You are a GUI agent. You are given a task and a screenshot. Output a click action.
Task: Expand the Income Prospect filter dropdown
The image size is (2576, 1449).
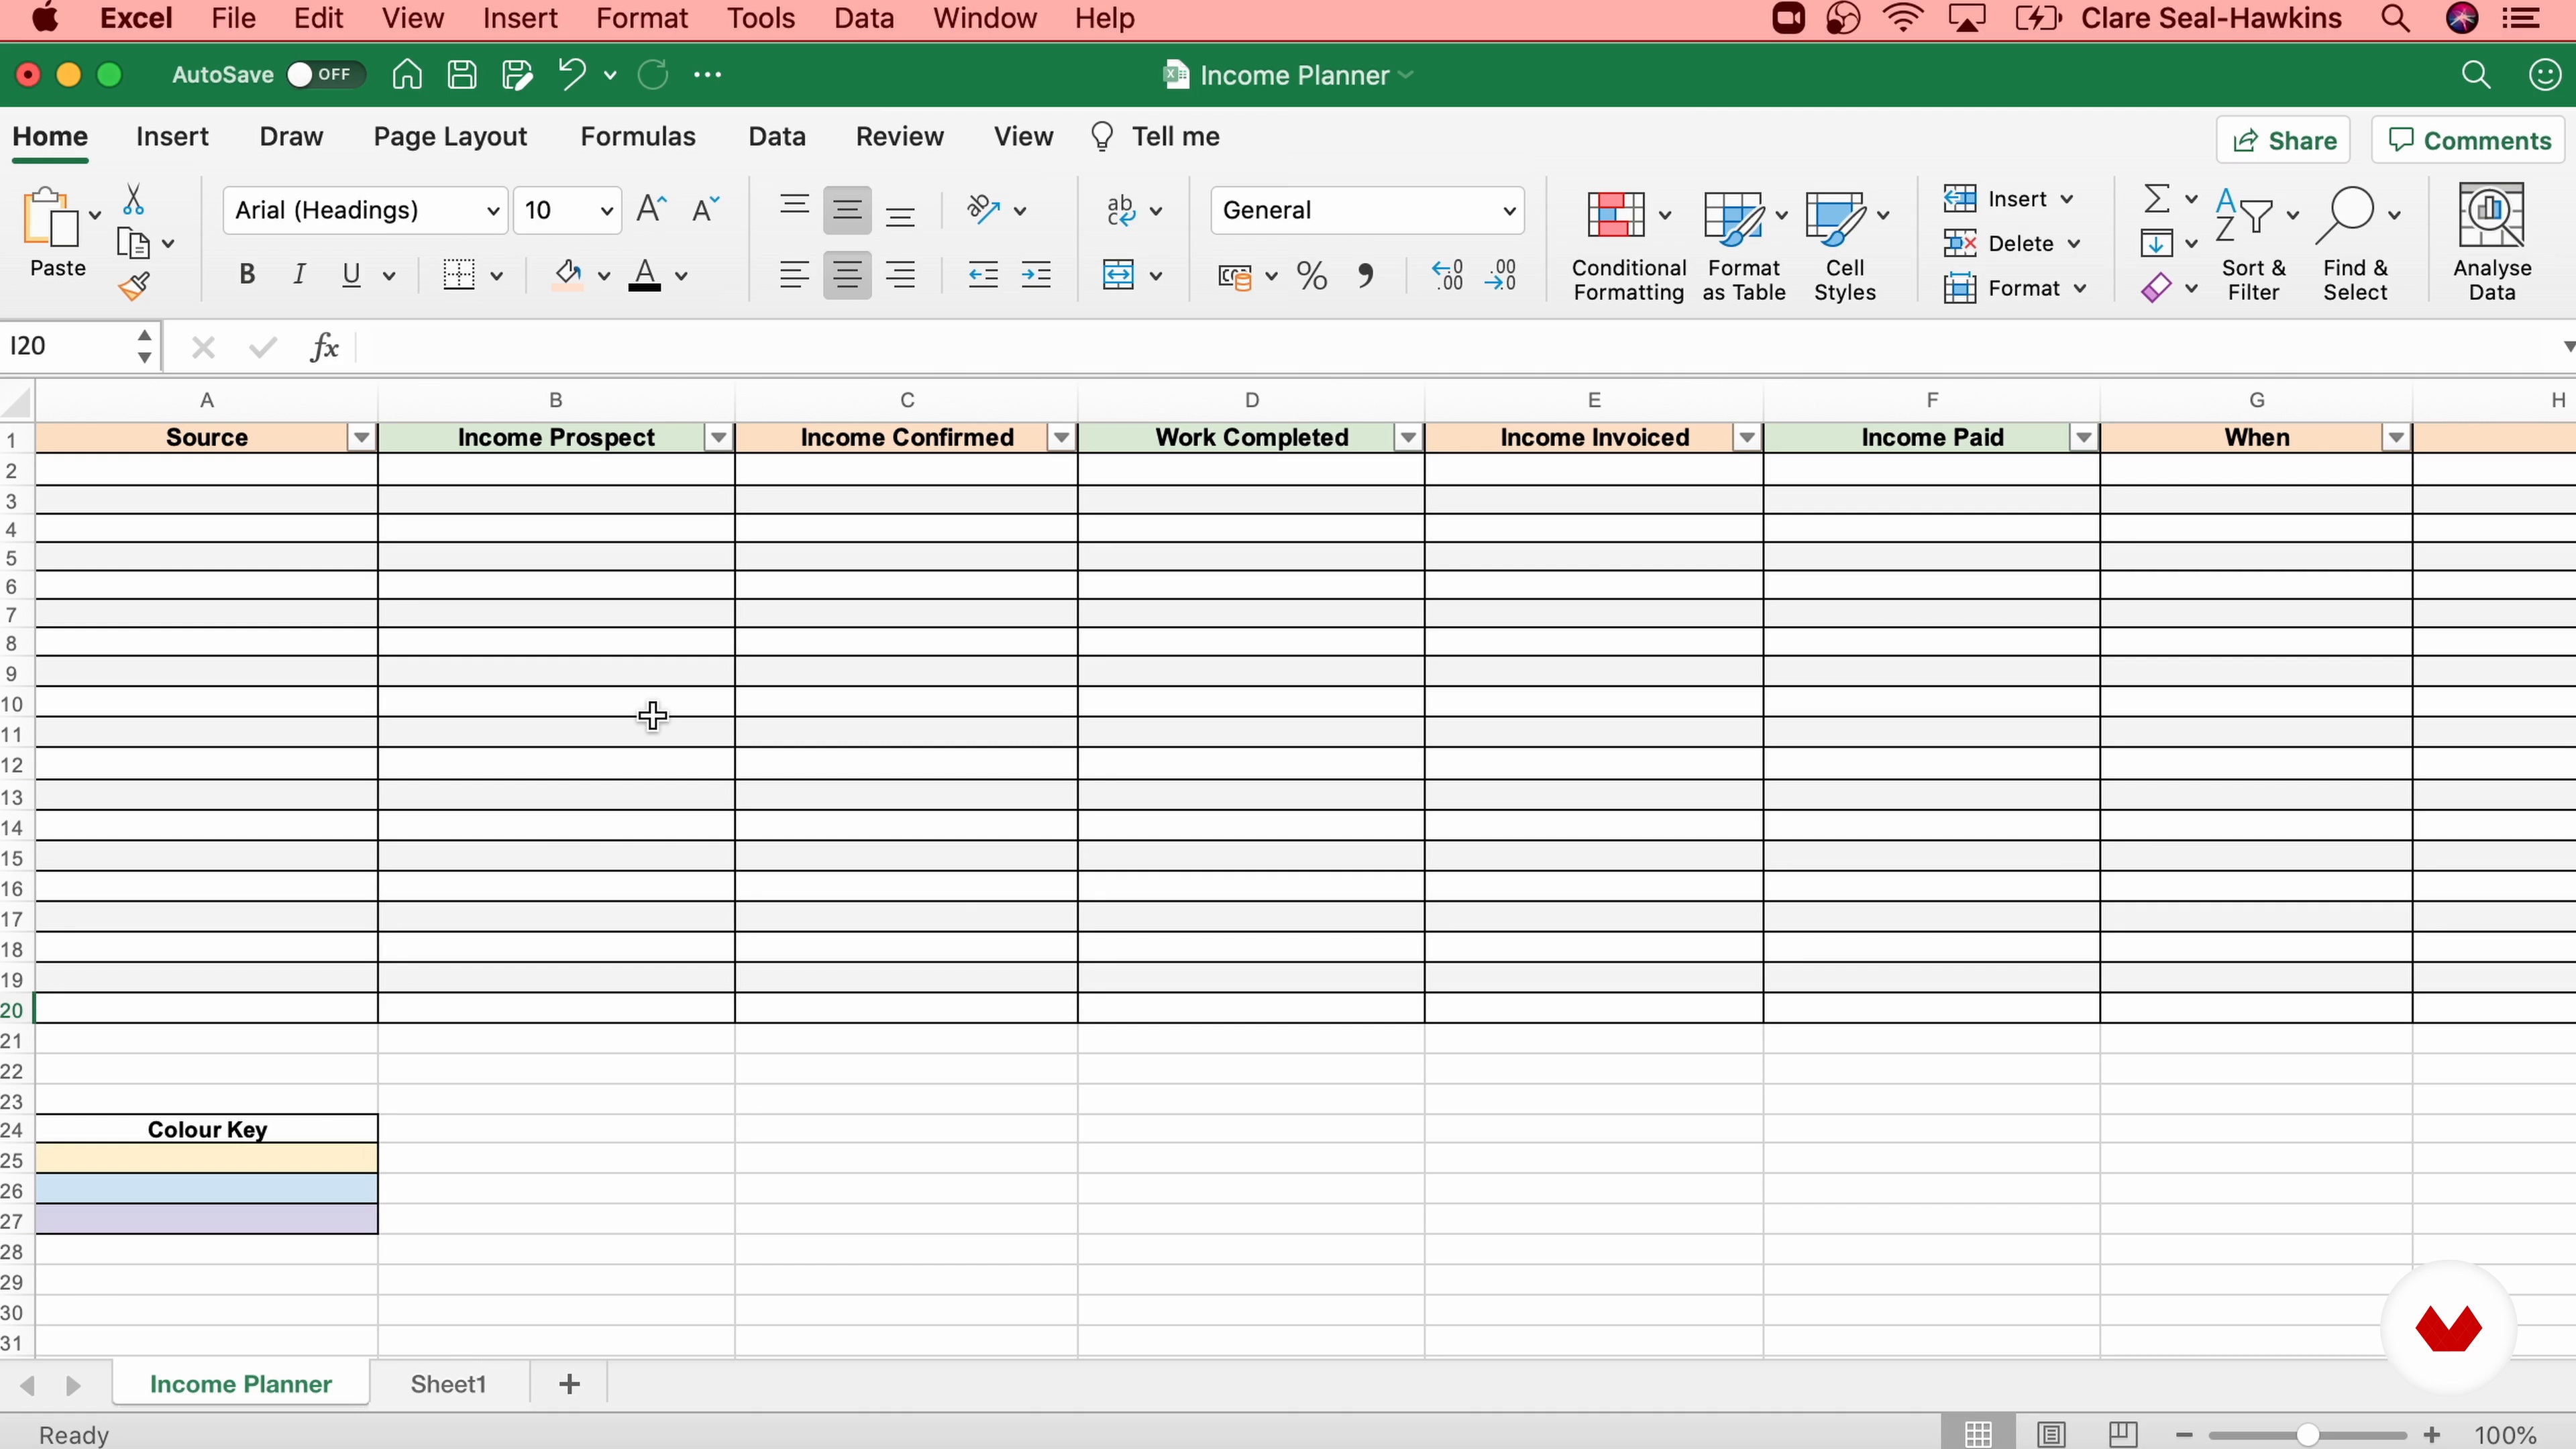718,437
